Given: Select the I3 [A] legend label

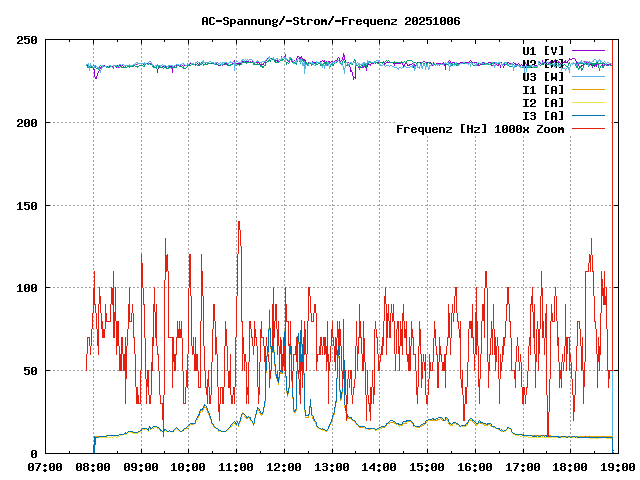Looking at the screenshot, I should pos(543,115).
